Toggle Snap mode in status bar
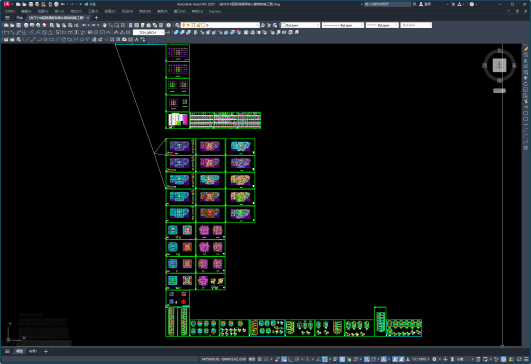Image resolution: width=531 pixels, height=364 pixels. tap(266, 359)
